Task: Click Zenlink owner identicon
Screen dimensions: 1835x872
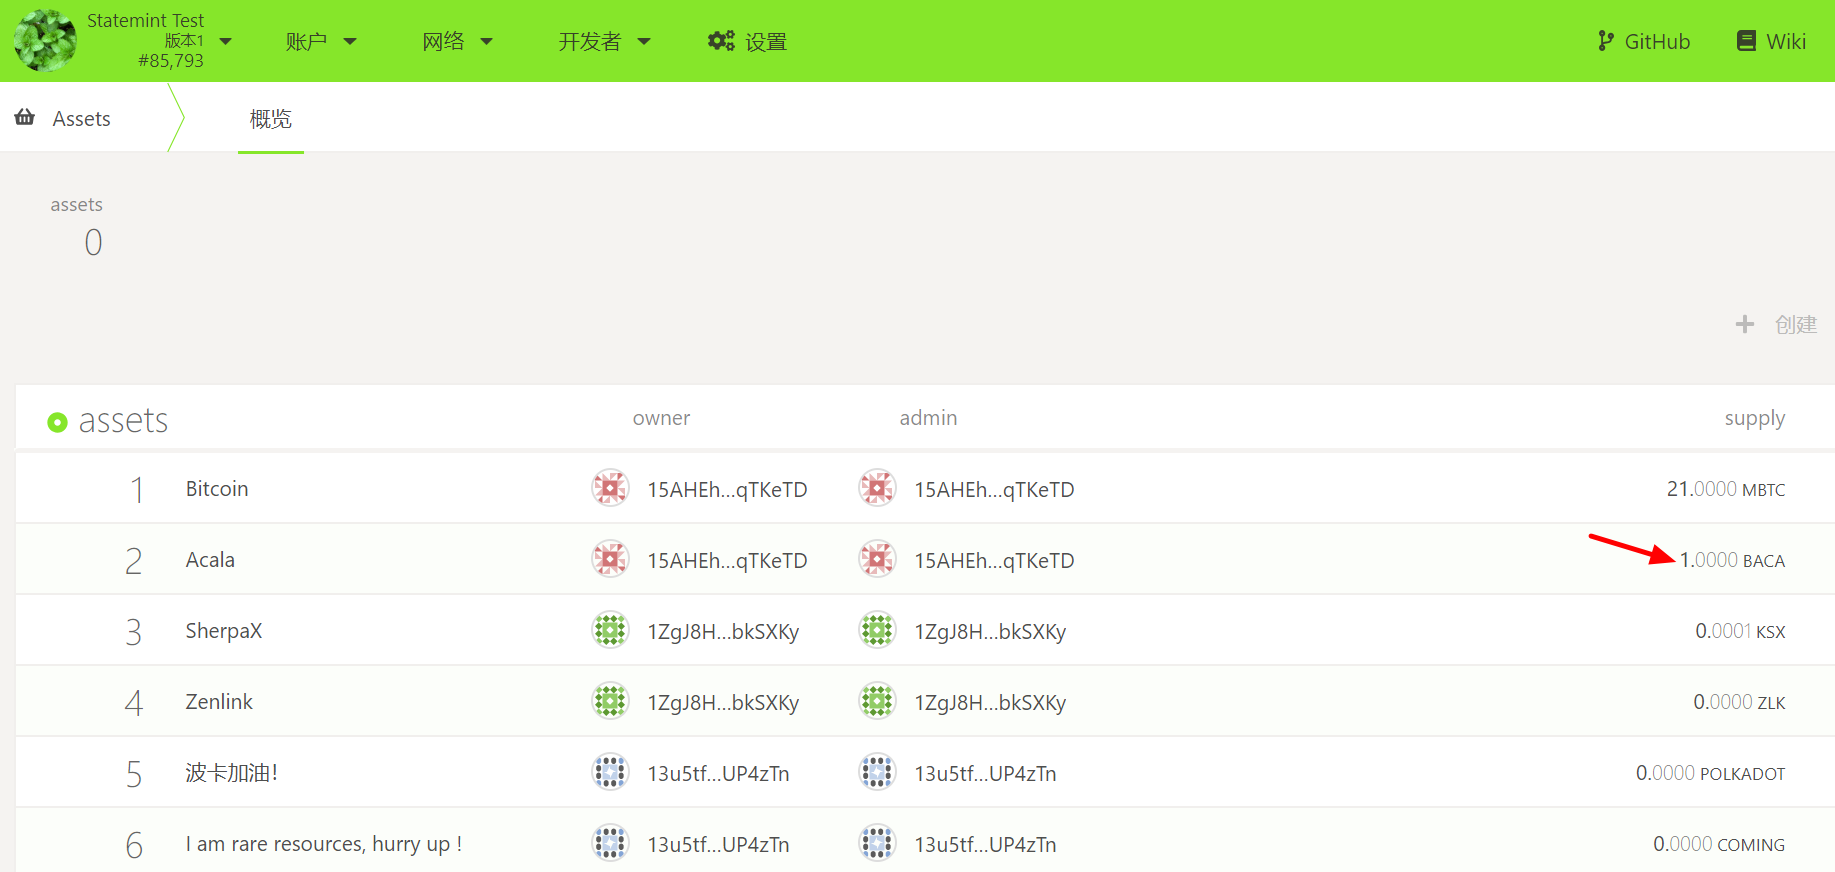Action: [610, 702]
